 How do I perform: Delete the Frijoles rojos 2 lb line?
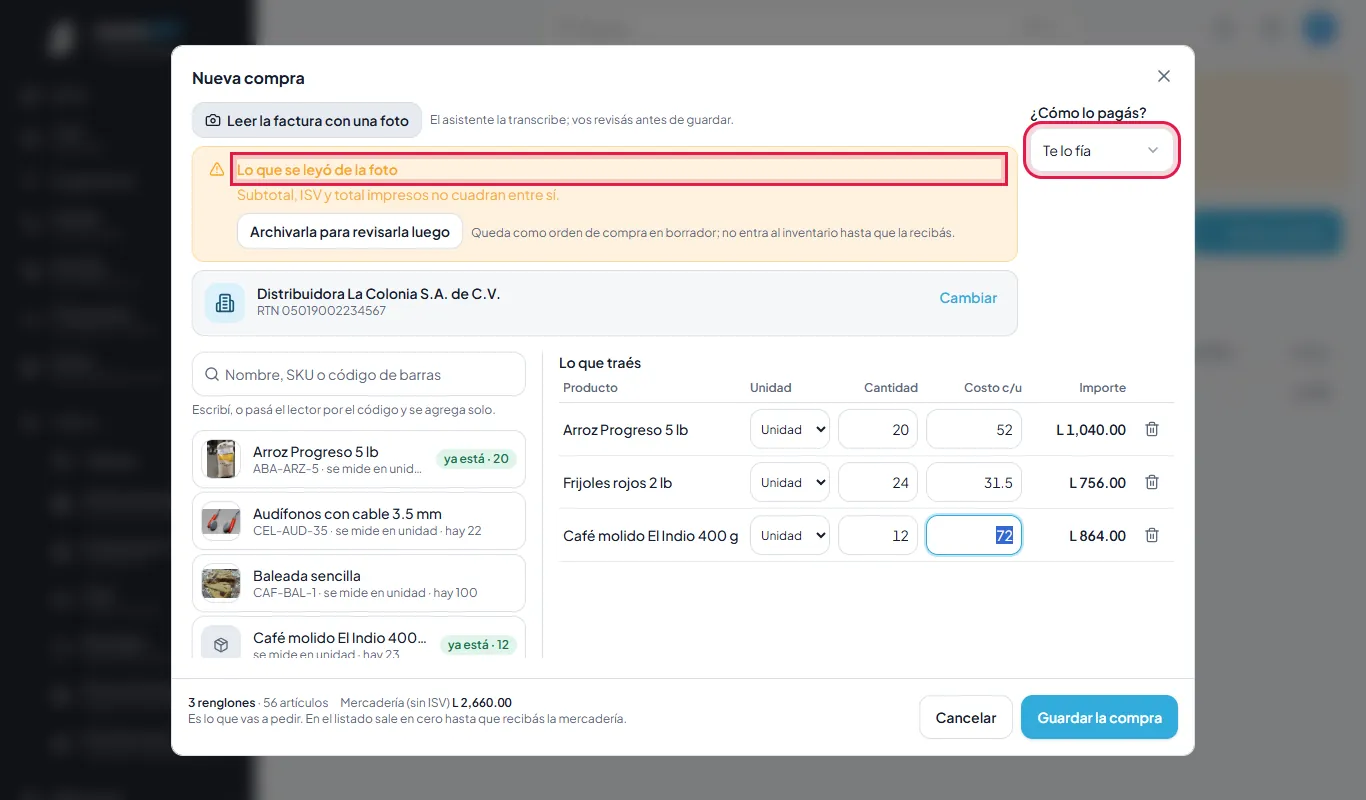[1152, 483]
